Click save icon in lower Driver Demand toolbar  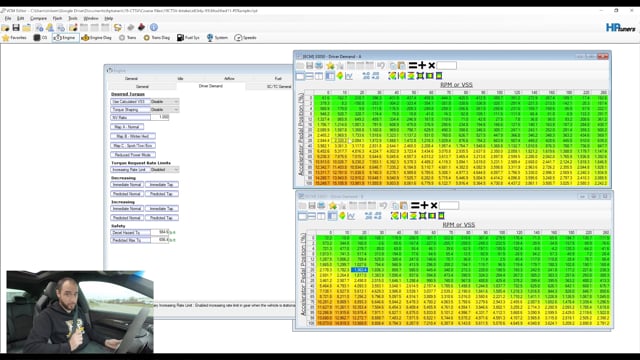point(312,206)
